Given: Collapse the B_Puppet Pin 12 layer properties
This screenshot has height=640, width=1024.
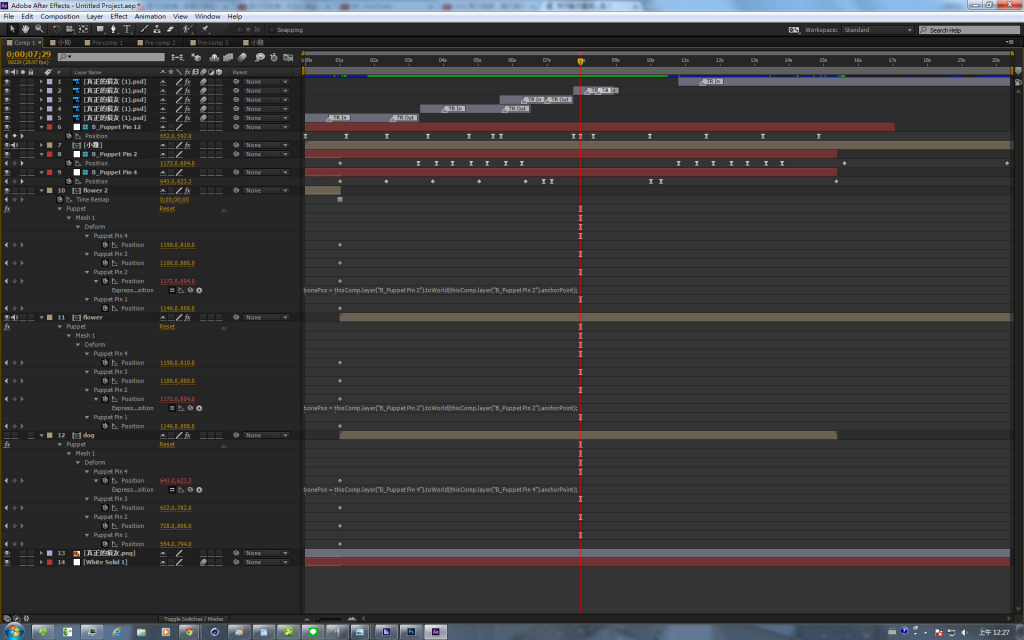Looking at the screenshot, I should 41,127.
